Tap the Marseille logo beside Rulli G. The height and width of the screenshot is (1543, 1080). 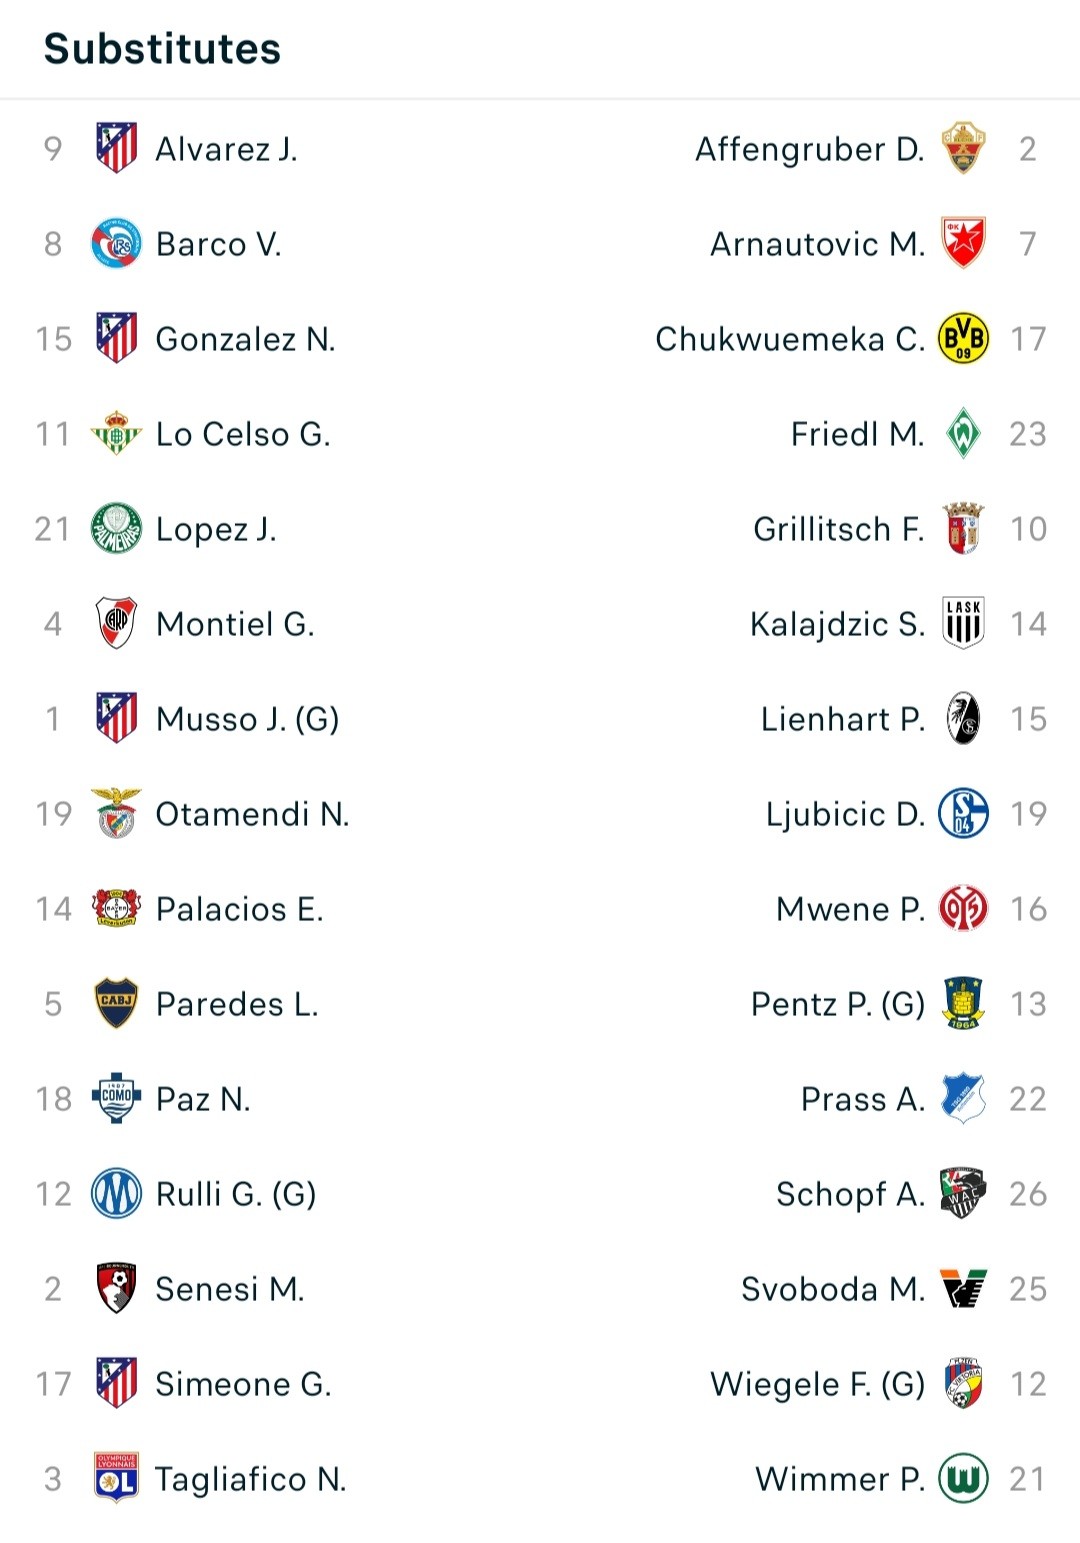(x=116, y=1193)
